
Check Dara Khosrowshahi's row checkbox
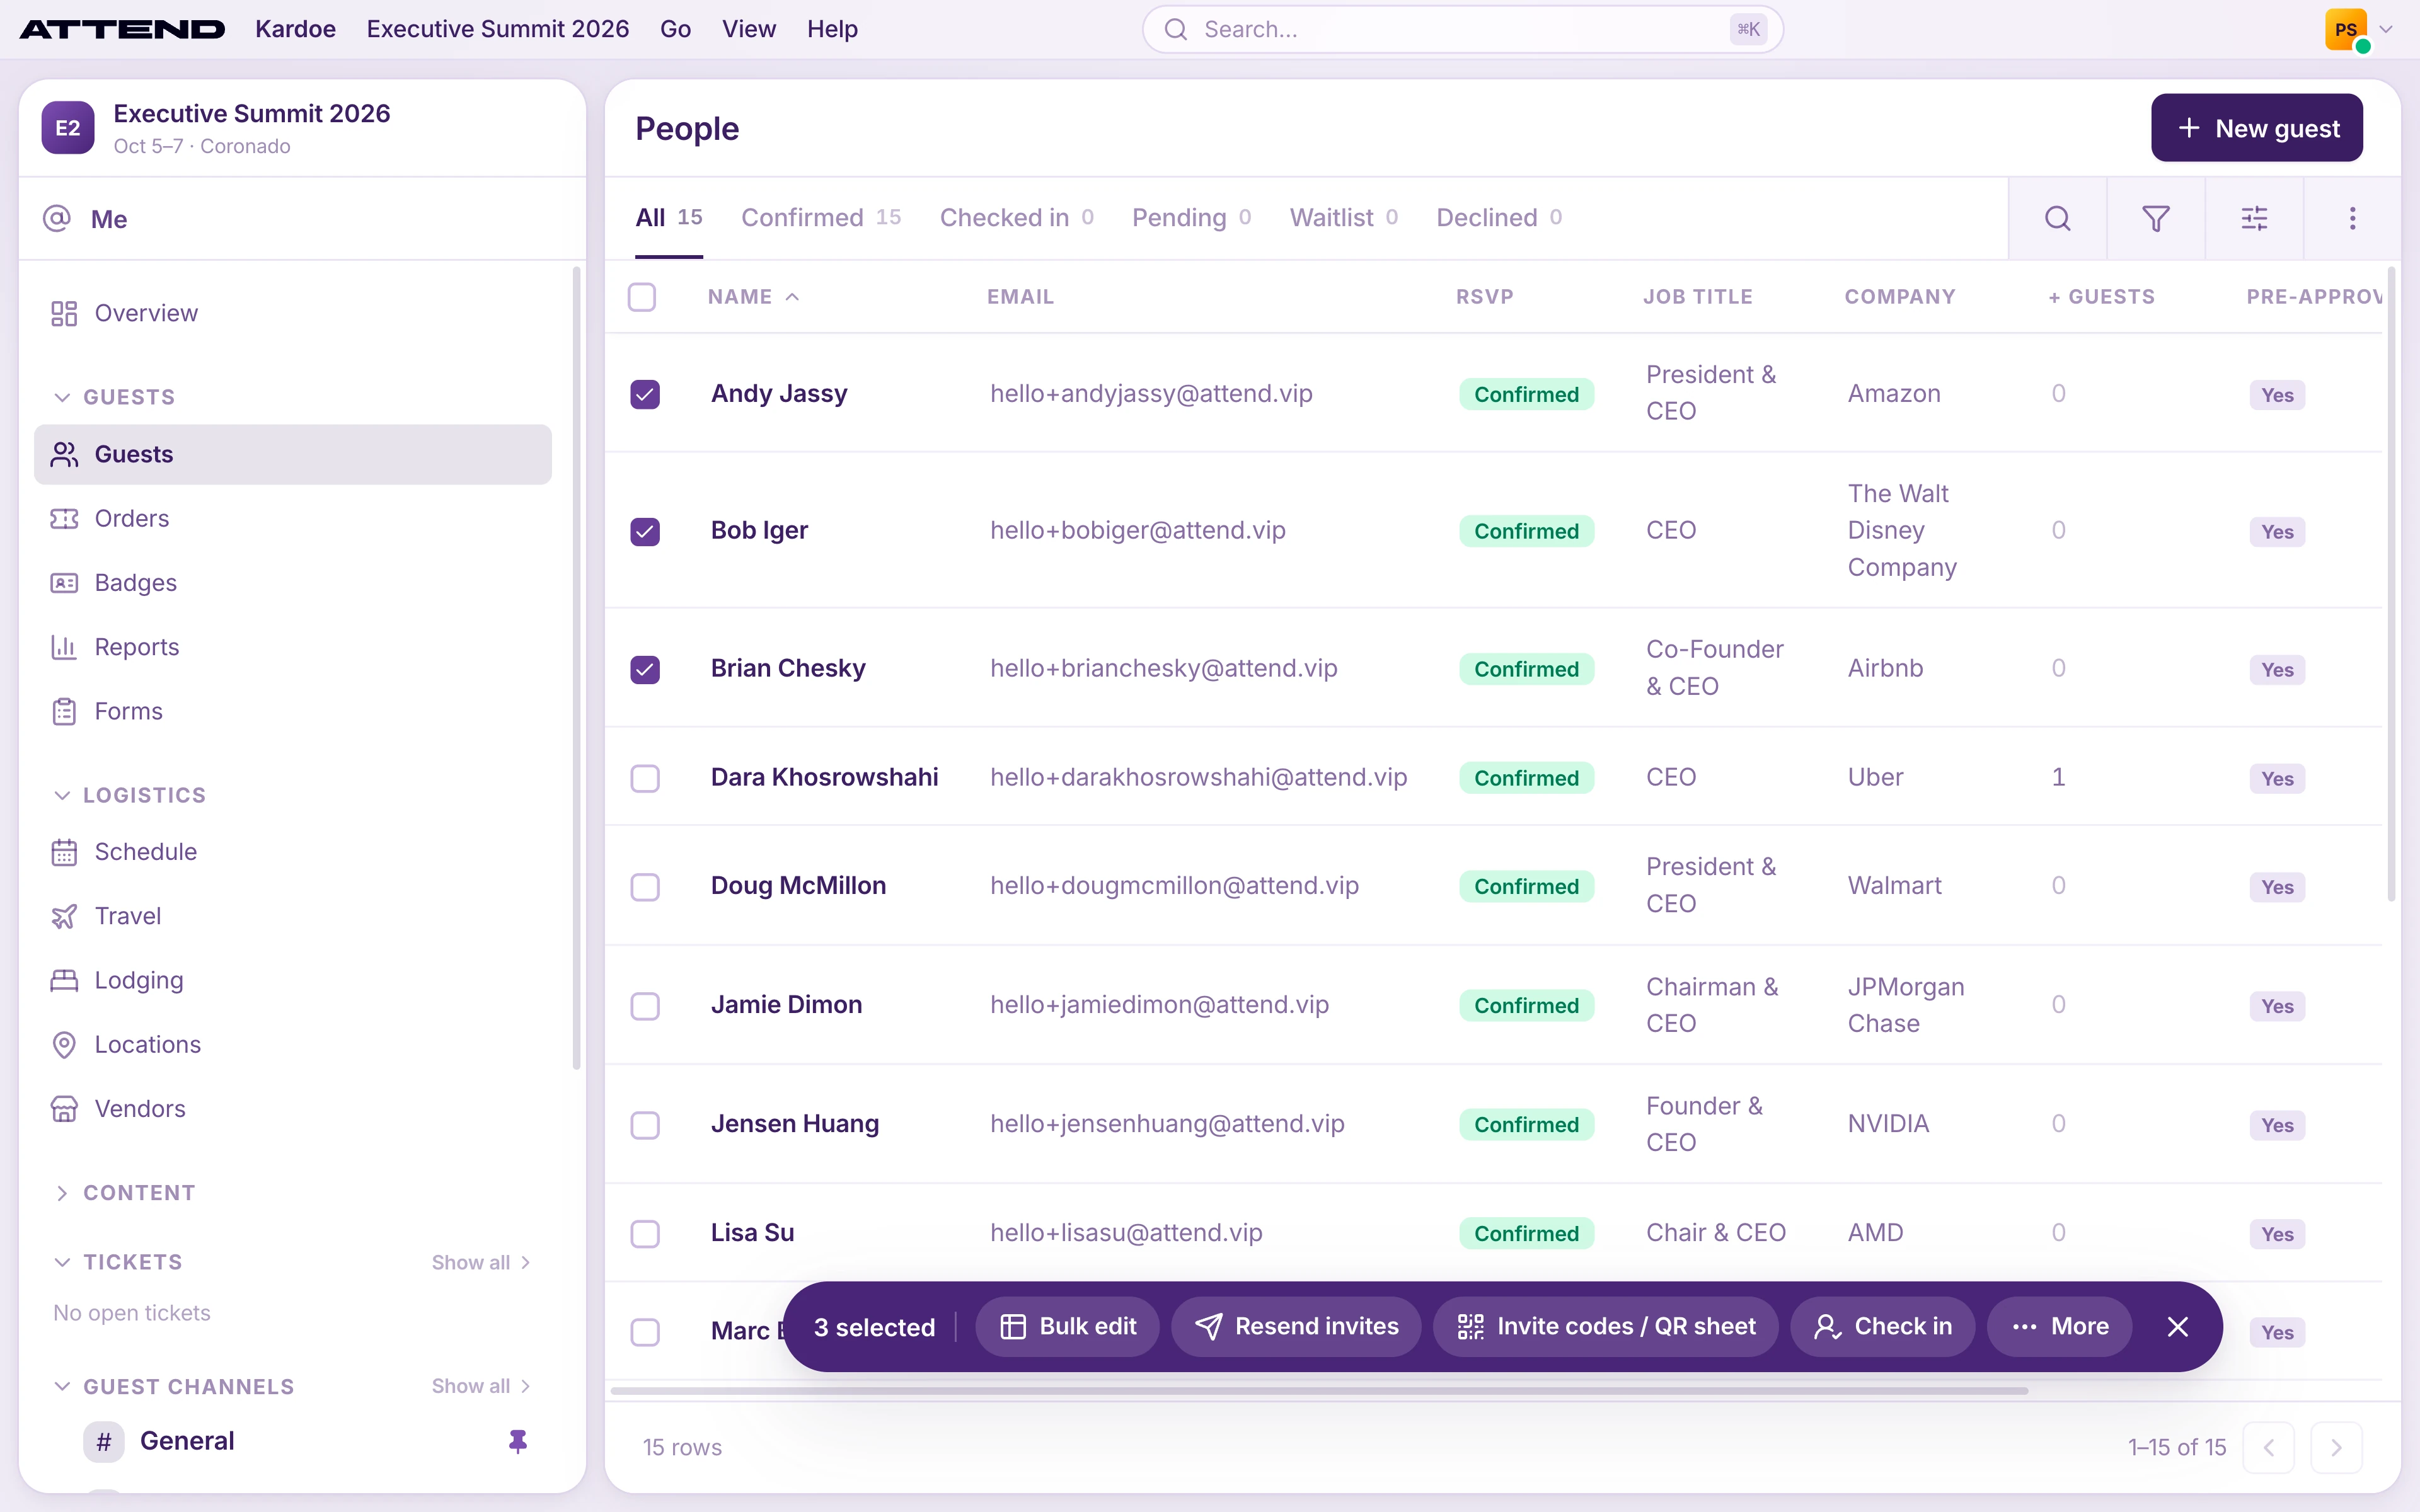pos(645,778)
